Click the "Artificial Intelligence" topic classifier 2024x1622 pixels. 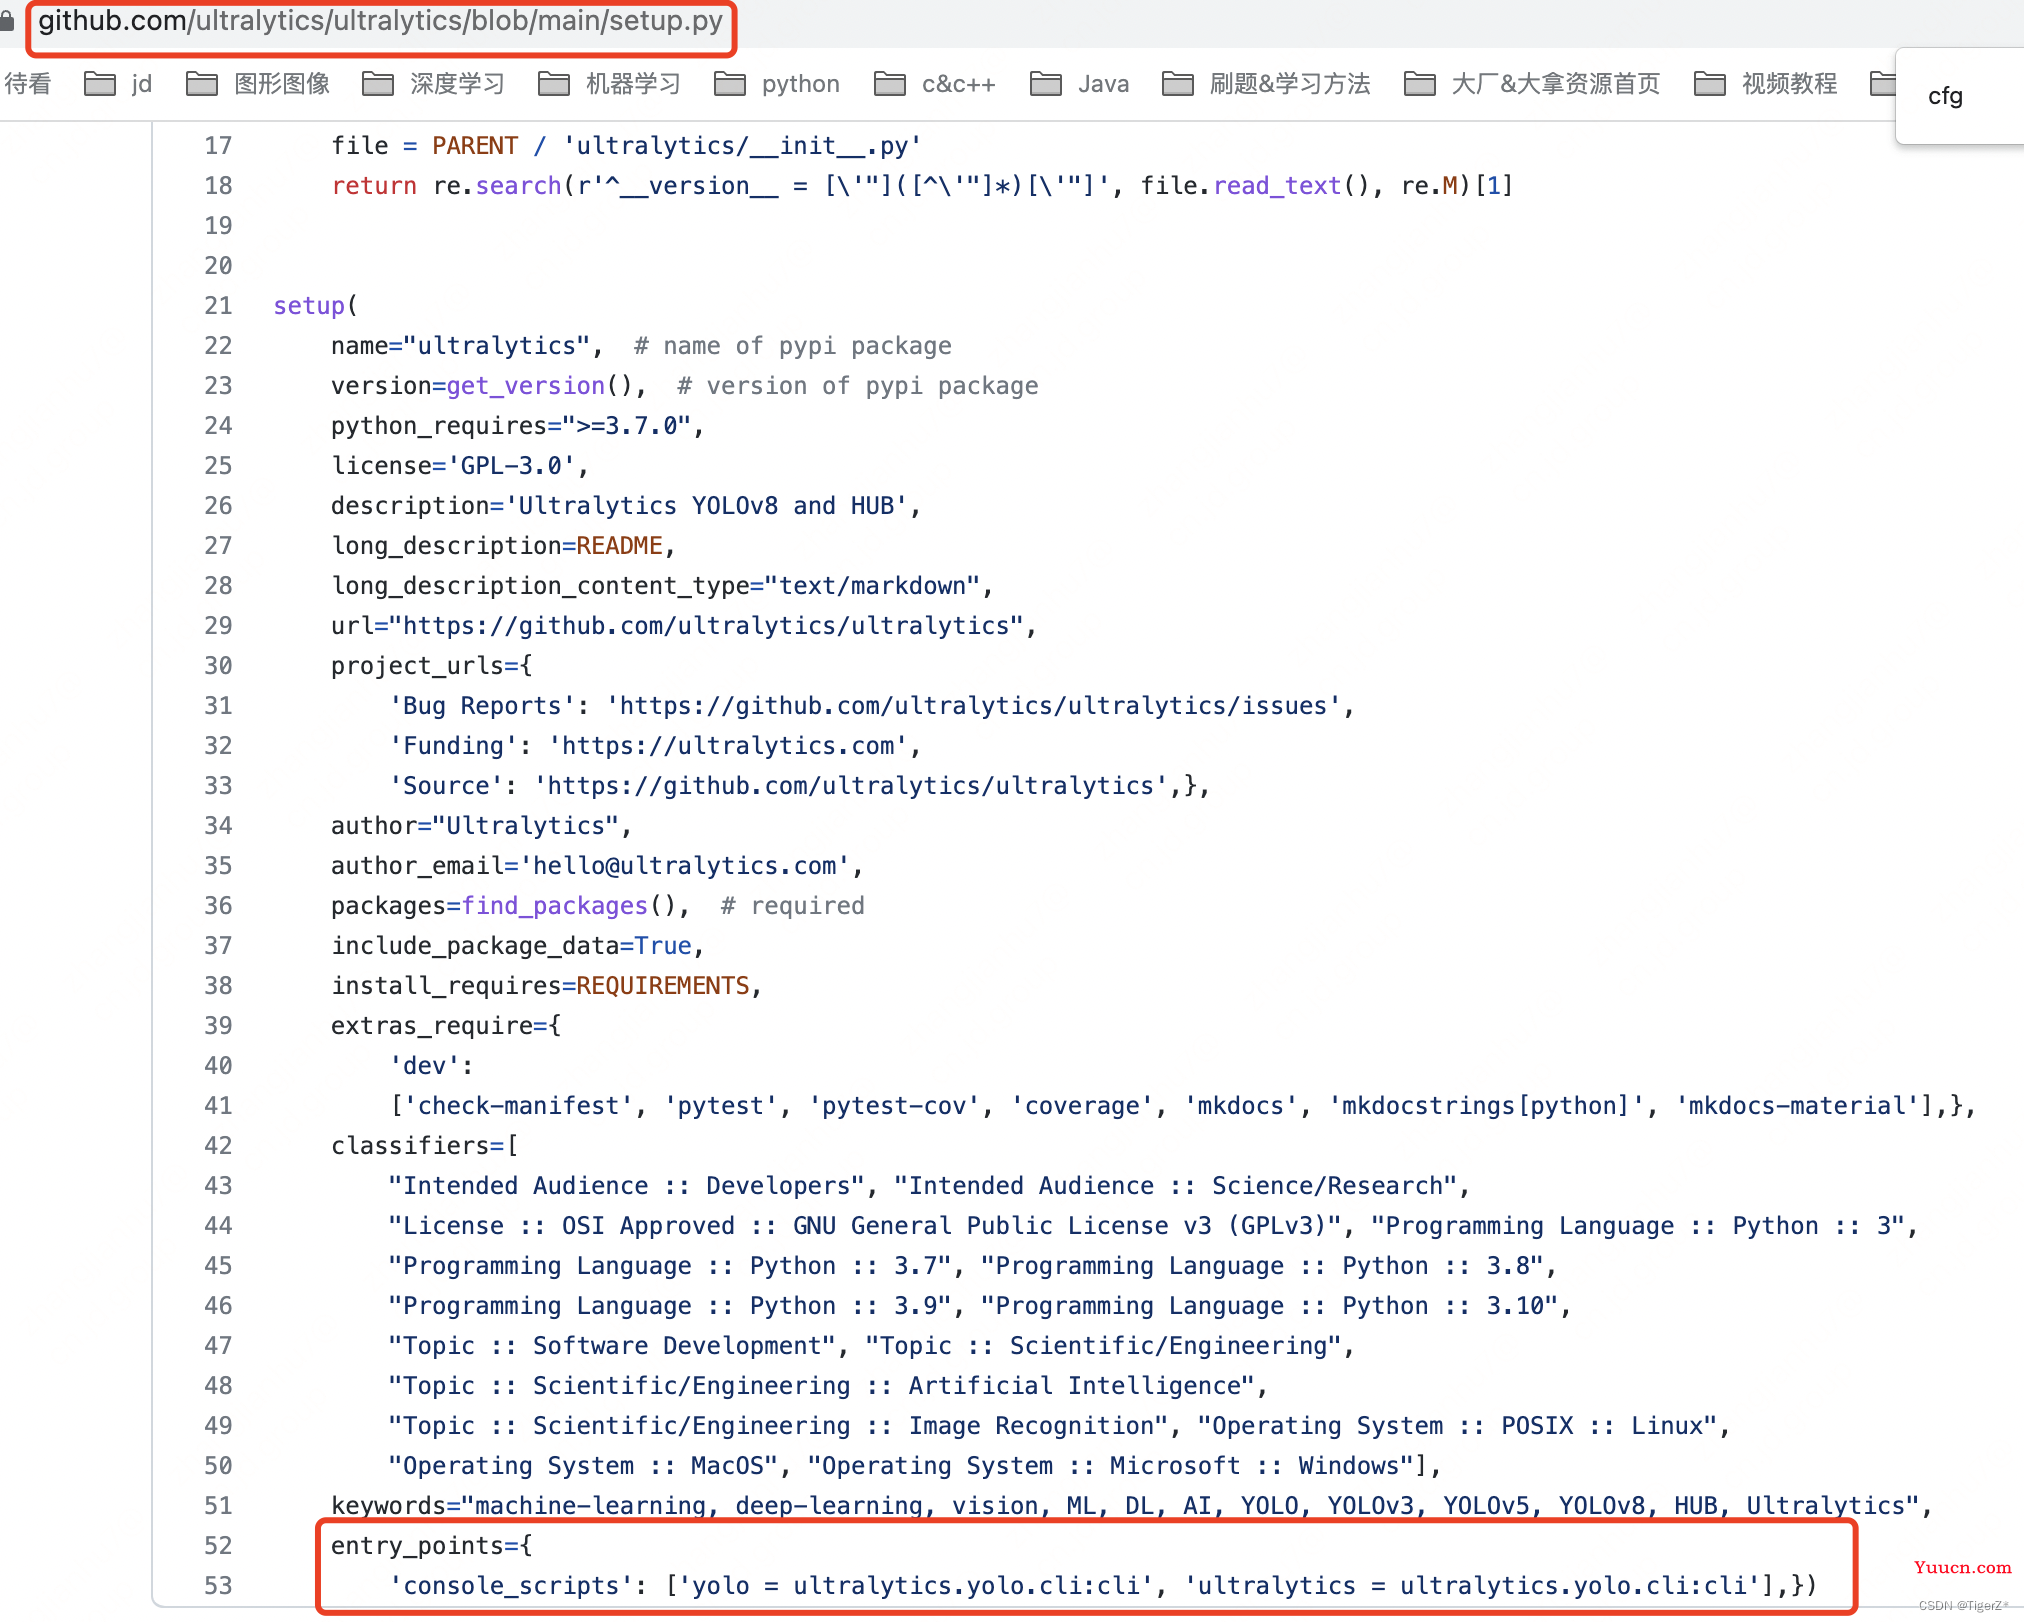tap(821, 1386)
